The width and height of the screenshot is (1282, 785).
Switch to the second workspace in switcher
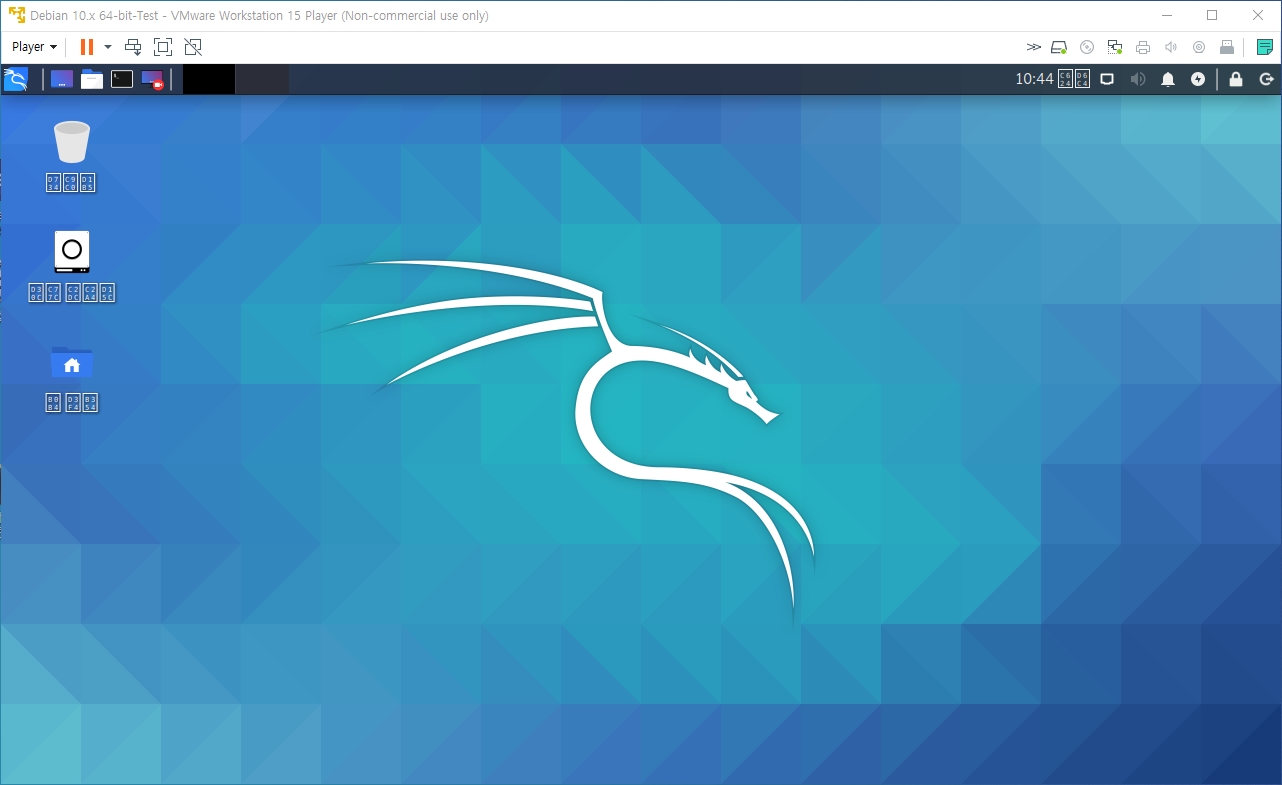pyautogui.click(x=263, y=79)
